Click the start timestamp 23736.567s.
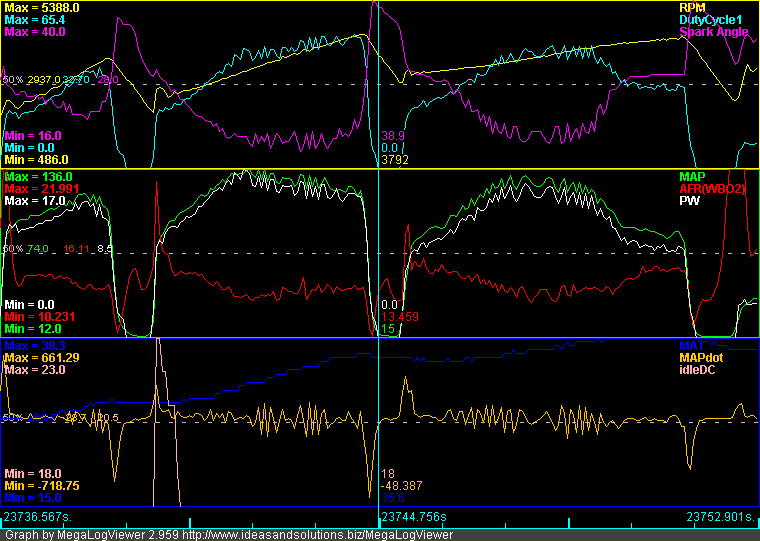 37,517
